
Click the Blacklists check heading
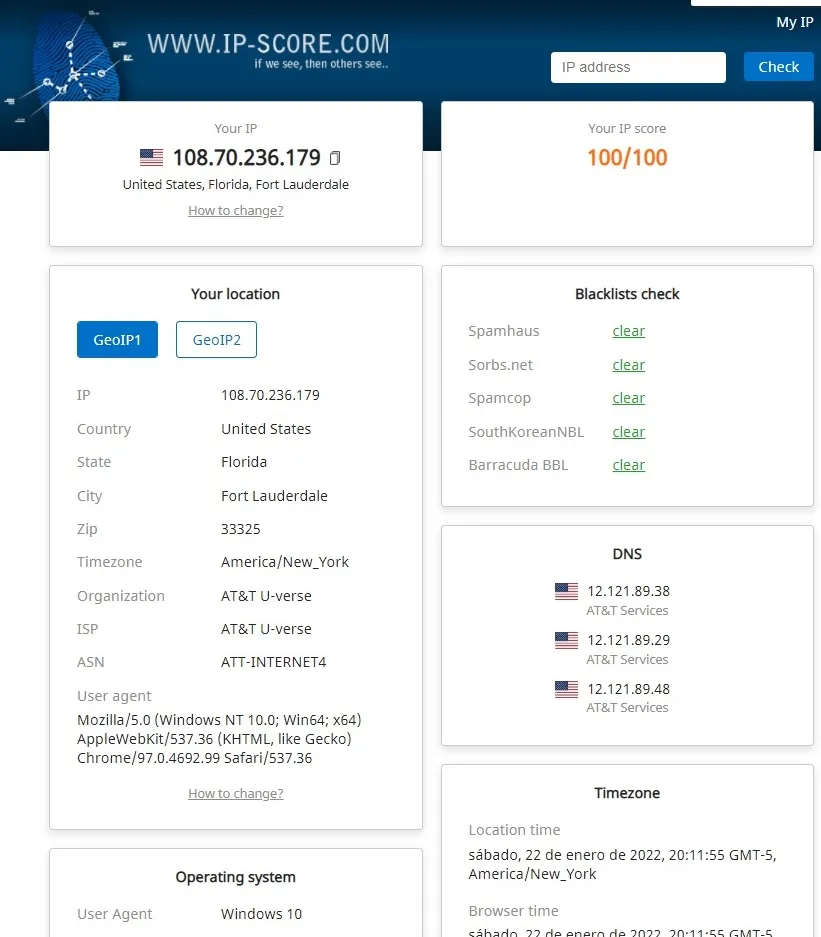[x=627, y=294]
